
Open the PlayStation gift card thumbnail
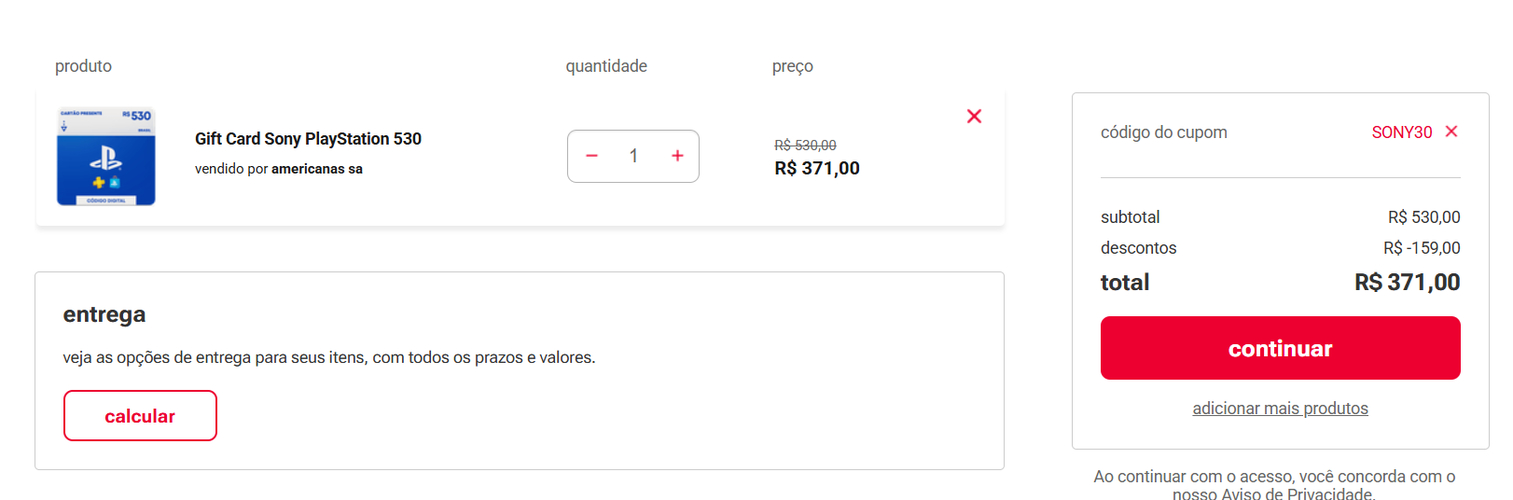106,157
